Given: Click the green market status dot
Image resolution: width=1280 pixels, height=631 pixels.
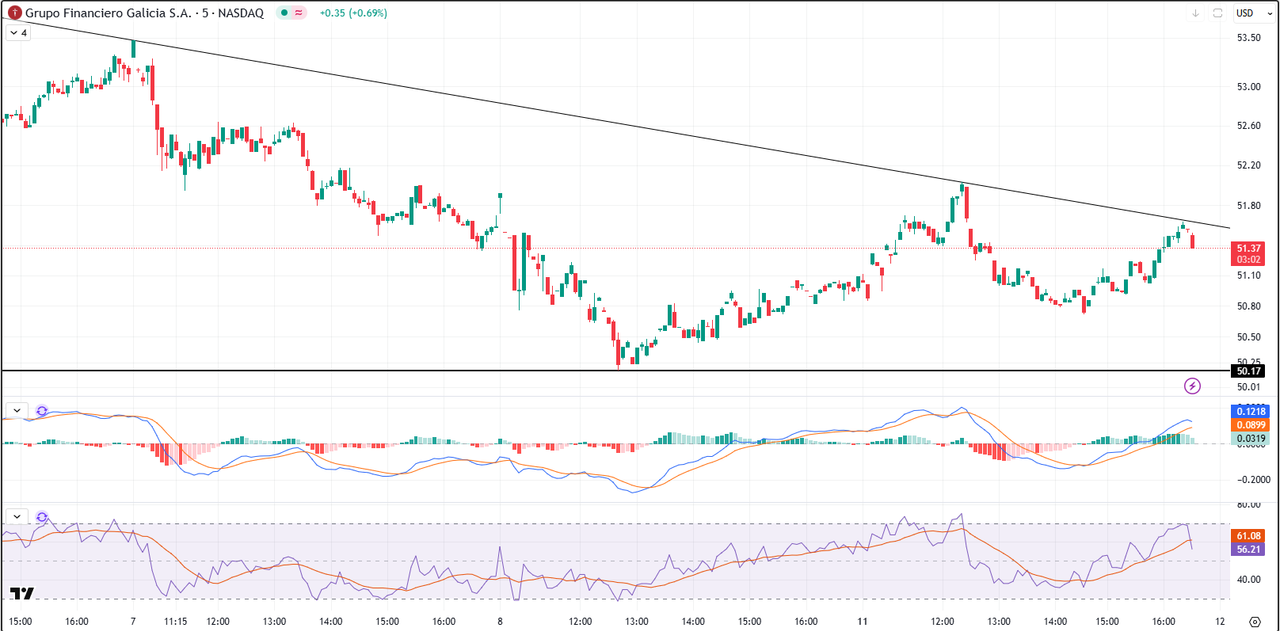Looking at the screenshot, I should [284, 13].
